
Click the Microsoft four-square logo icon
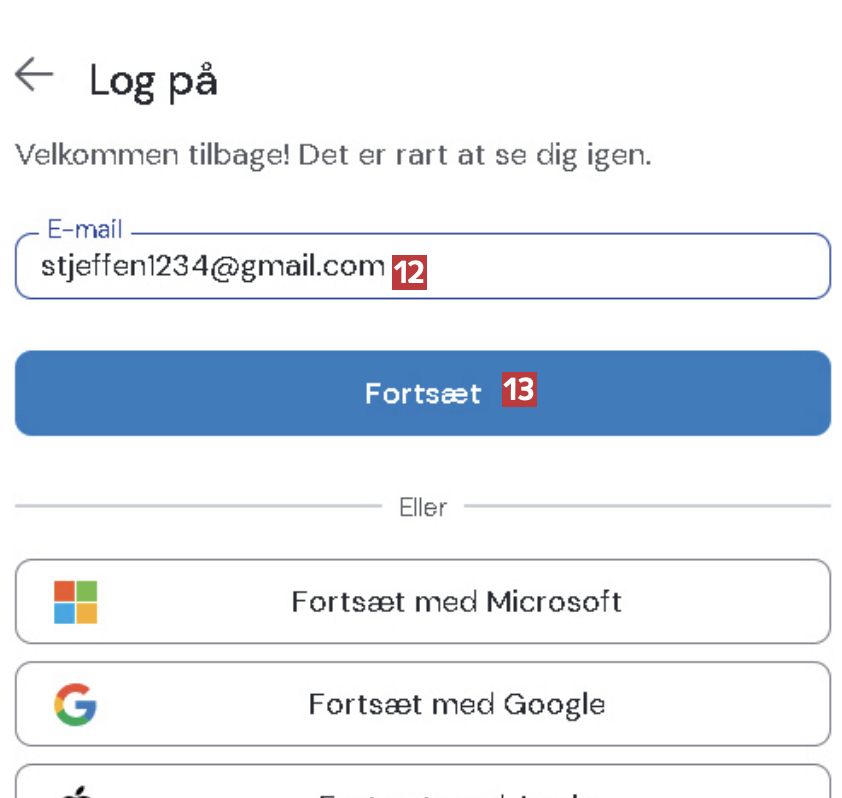pyautogui.click(x=76, y=602)
